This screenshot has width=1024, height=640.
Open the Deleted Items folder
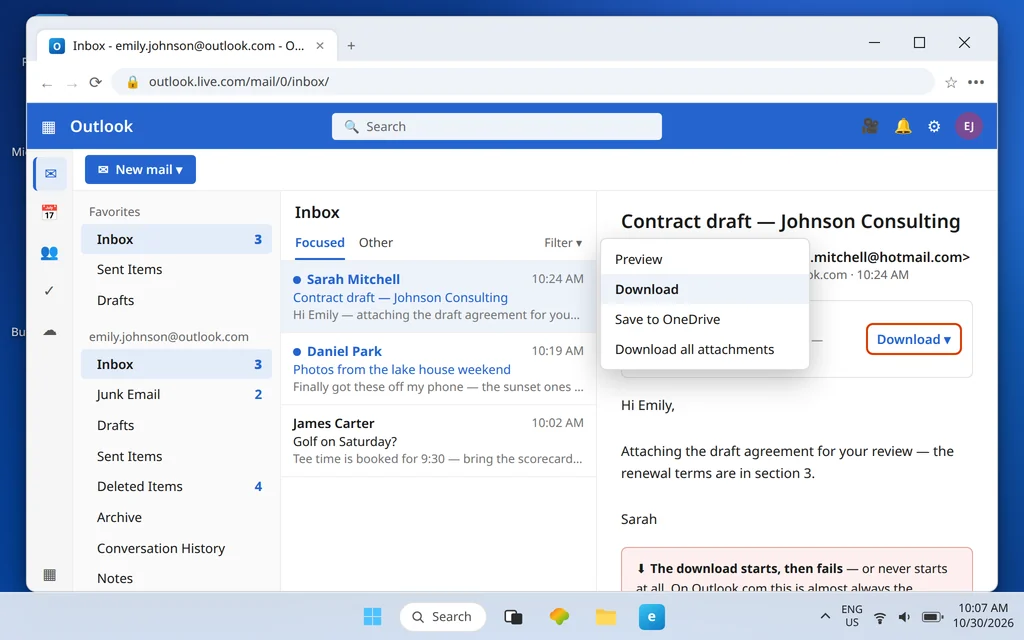coord(176,487)
